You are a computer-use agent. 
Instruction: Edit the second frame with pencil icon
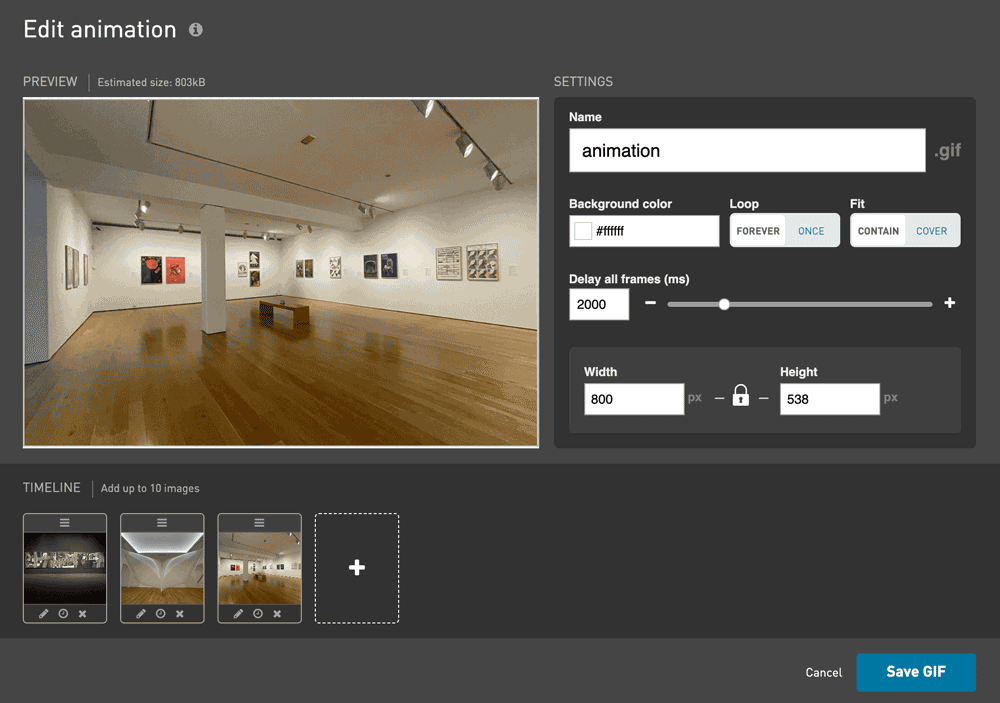click(x=141, y=614)
